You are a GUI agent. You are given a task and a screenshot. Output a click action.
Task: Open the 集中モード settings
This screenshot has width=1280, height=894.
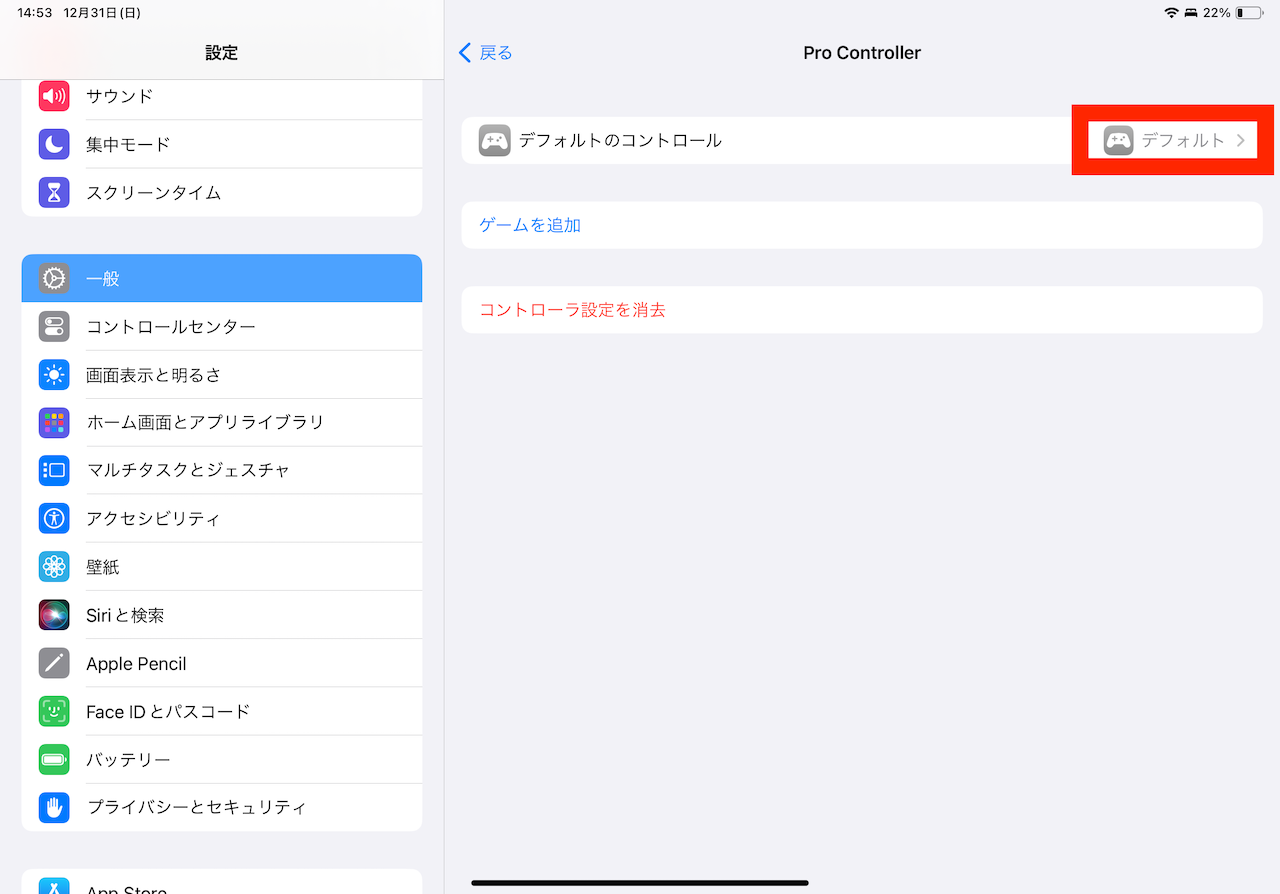tap(222, 144)
